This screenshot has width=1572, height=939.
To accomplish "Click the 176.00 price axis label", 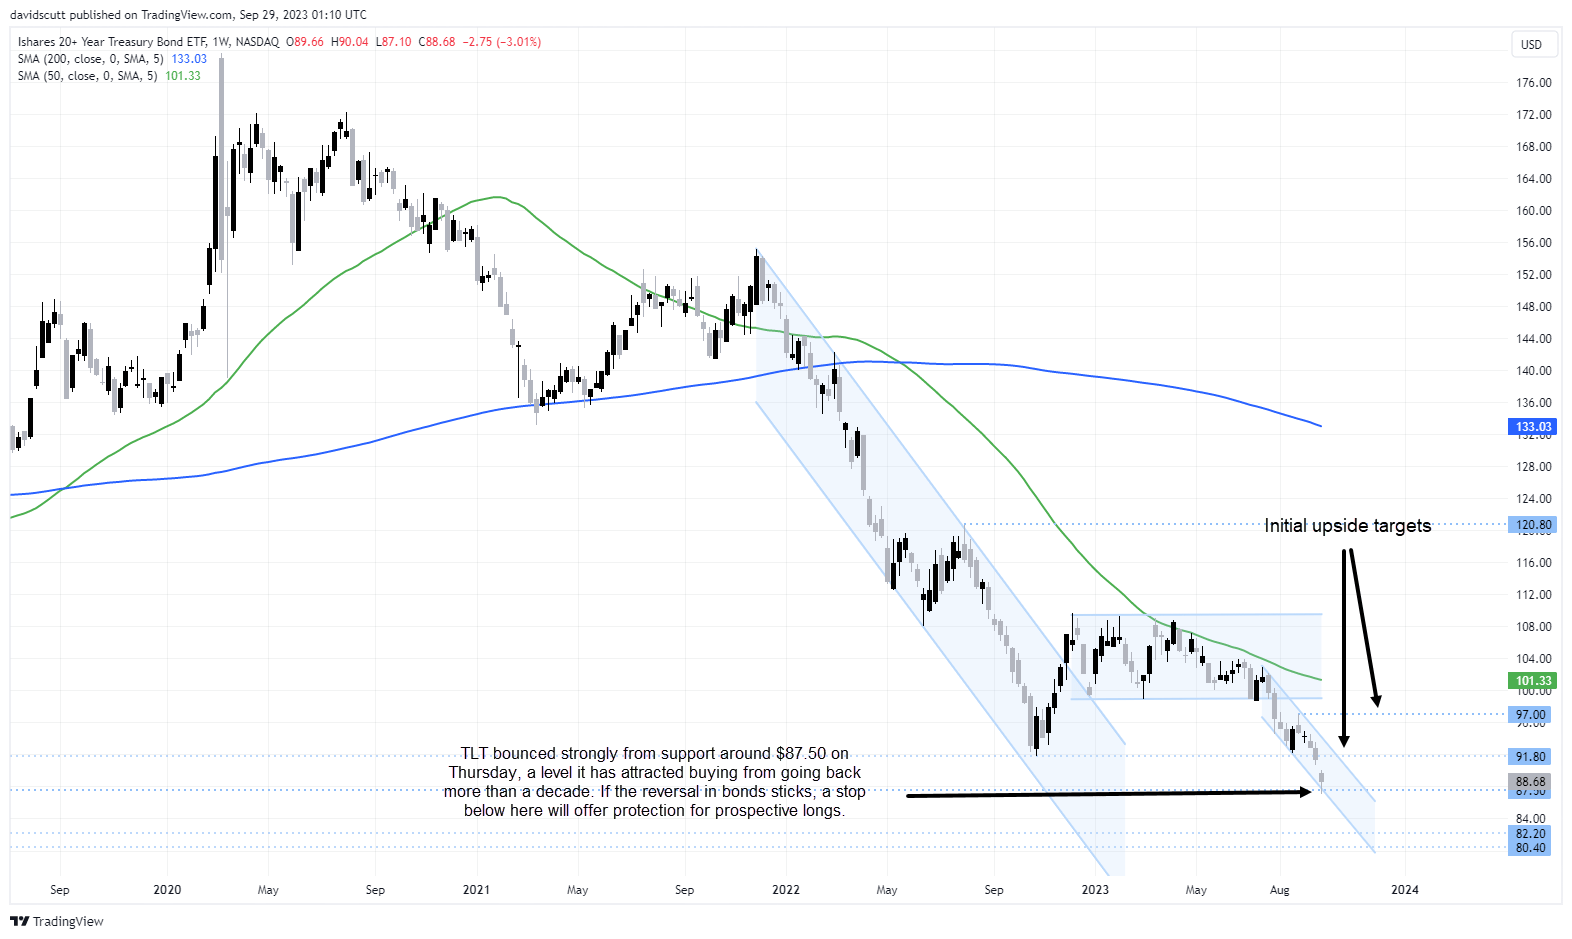I will pos(1533,83).
